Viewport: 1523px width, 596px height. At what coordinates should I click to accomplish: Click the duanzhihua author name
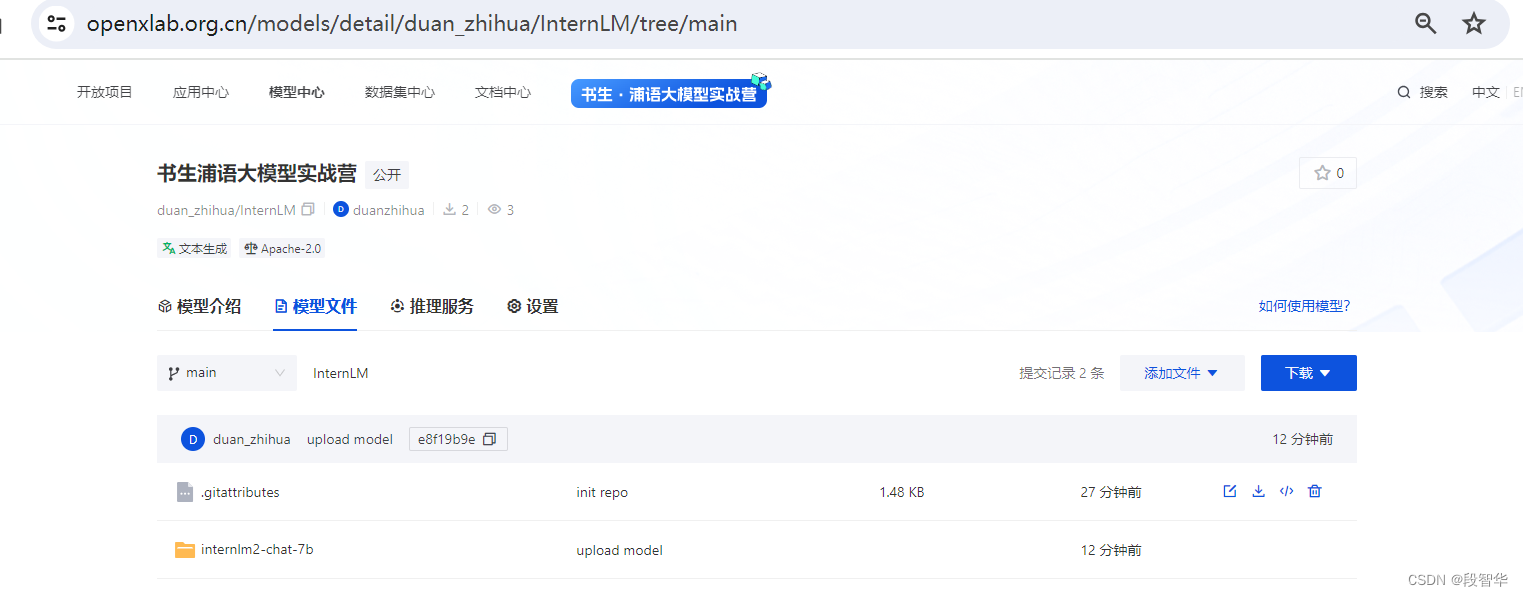pos(389,210)
